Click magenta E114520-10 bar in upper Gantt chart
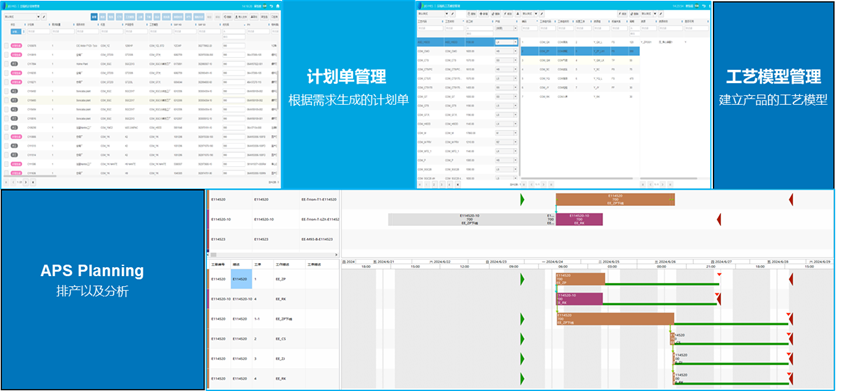865x391 pixels. (579, 219)
